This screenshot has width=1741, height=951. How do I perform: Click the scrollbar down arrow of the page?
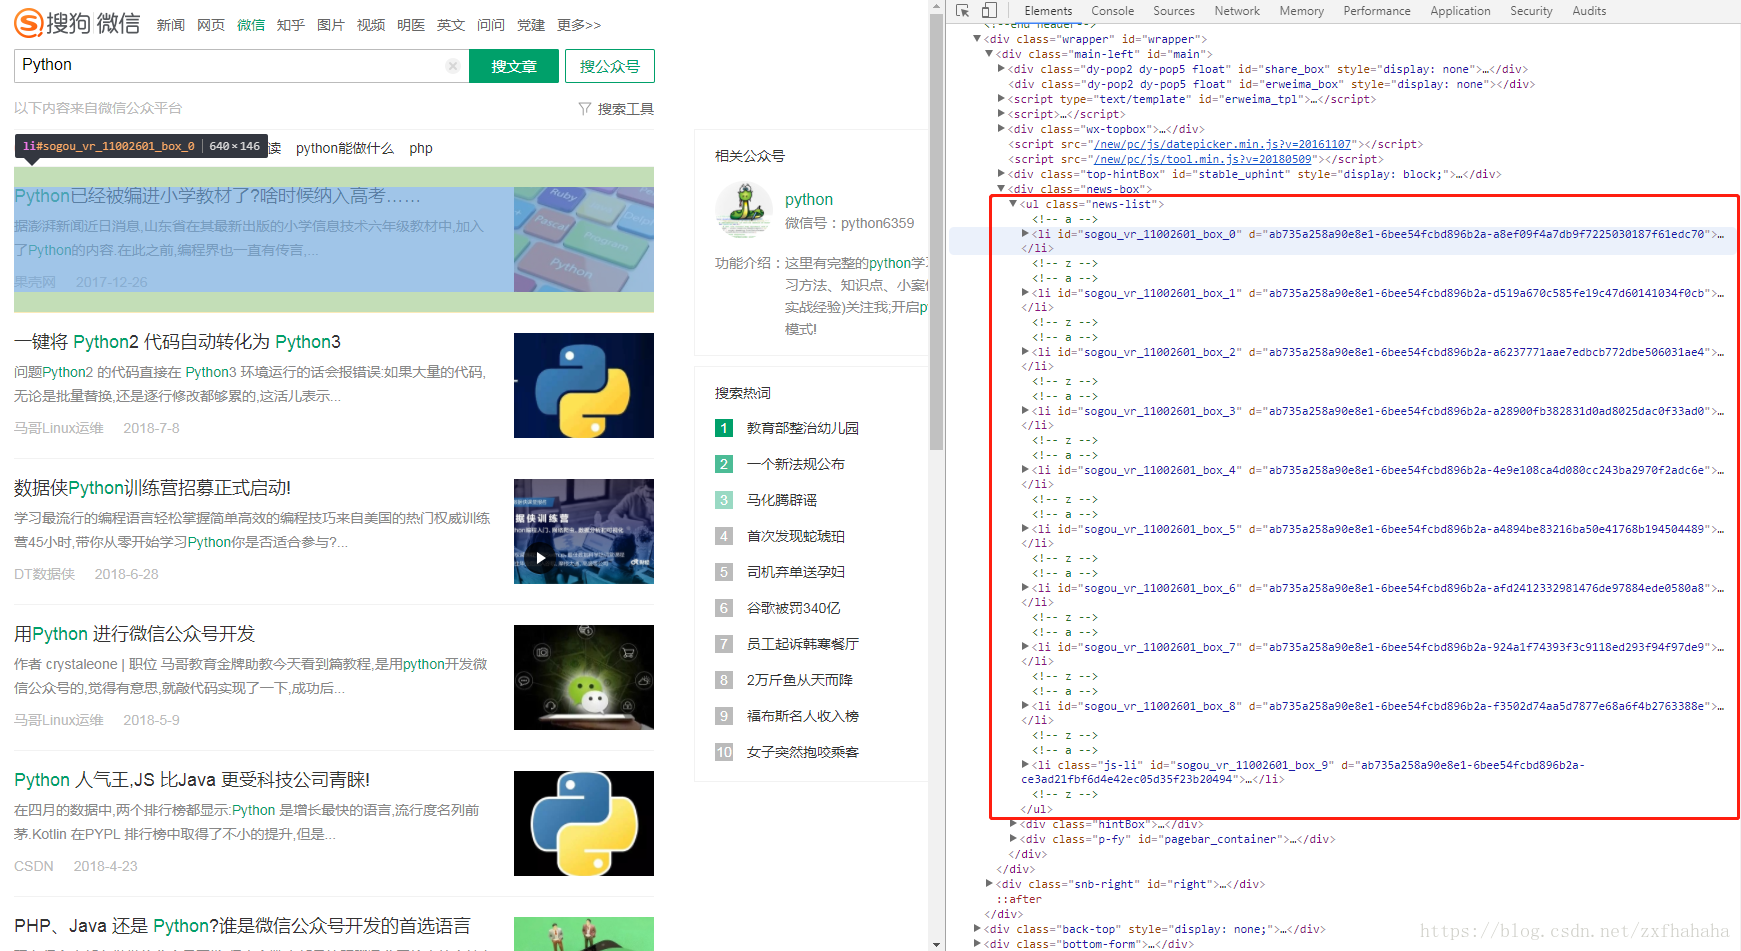[936, 944]
